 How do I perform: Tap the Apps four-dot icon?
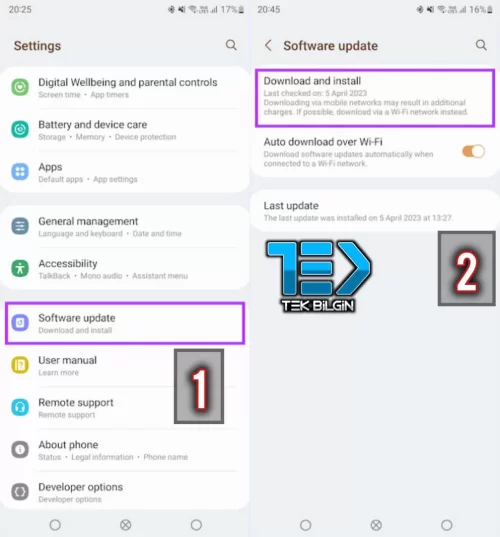(20, 172)
